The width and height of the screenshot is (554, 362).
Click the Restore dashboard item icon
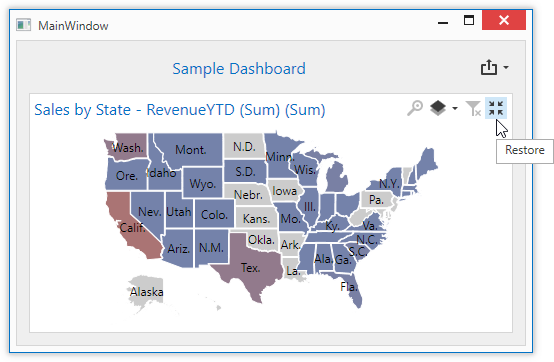click(x=496, y=108)
